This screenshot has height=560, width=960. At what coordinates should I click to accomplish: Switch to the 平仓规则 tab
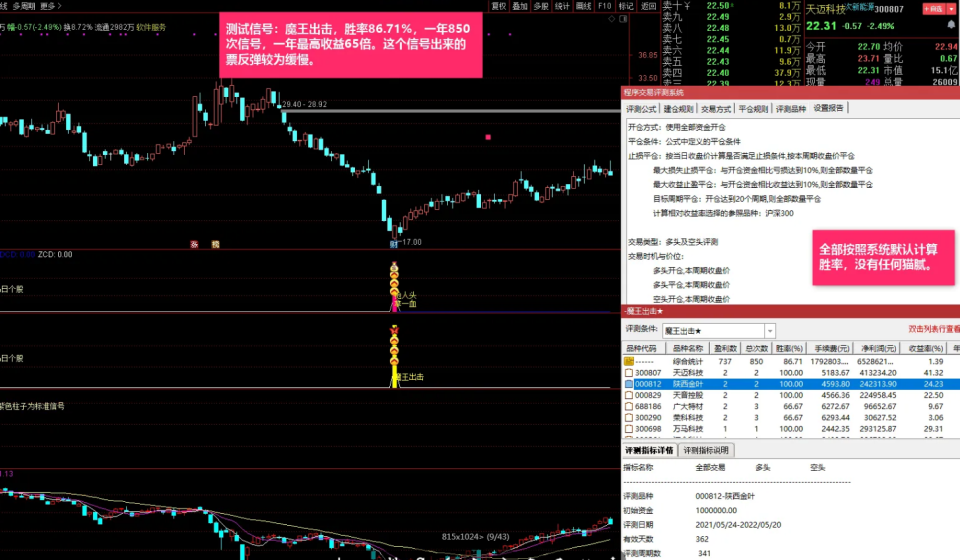(x=753, y=108)
